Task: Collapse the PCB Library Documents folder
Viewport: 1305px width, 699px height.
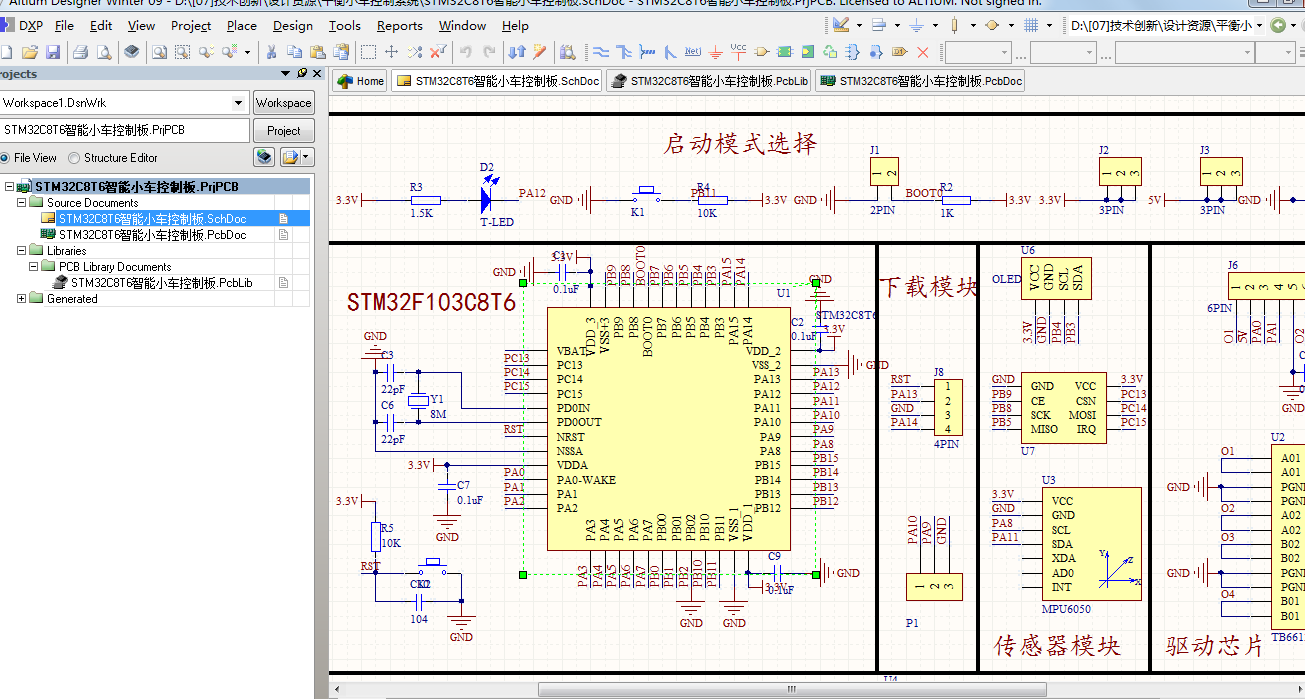Action: click(x=34, y=267)
